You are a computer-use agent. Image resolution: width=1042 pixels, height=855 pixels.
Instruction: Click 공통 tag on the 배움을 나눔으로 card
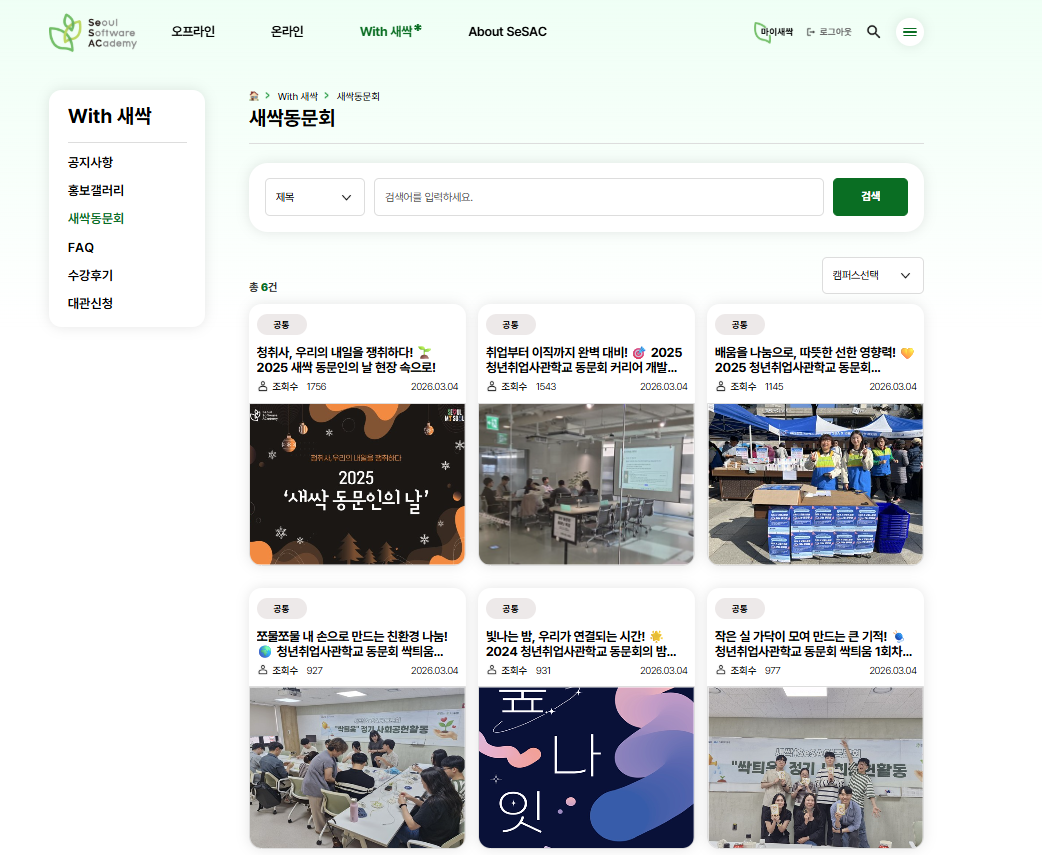point(740,325)
